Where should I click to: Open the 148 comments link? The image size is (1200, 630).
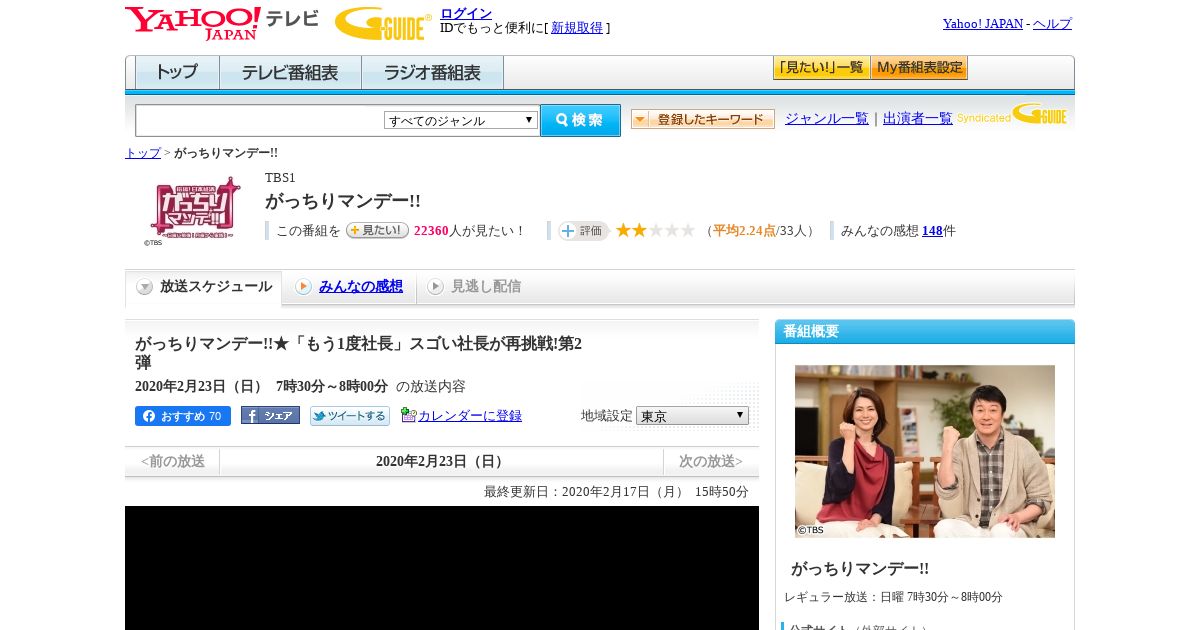tap(932, 231)
